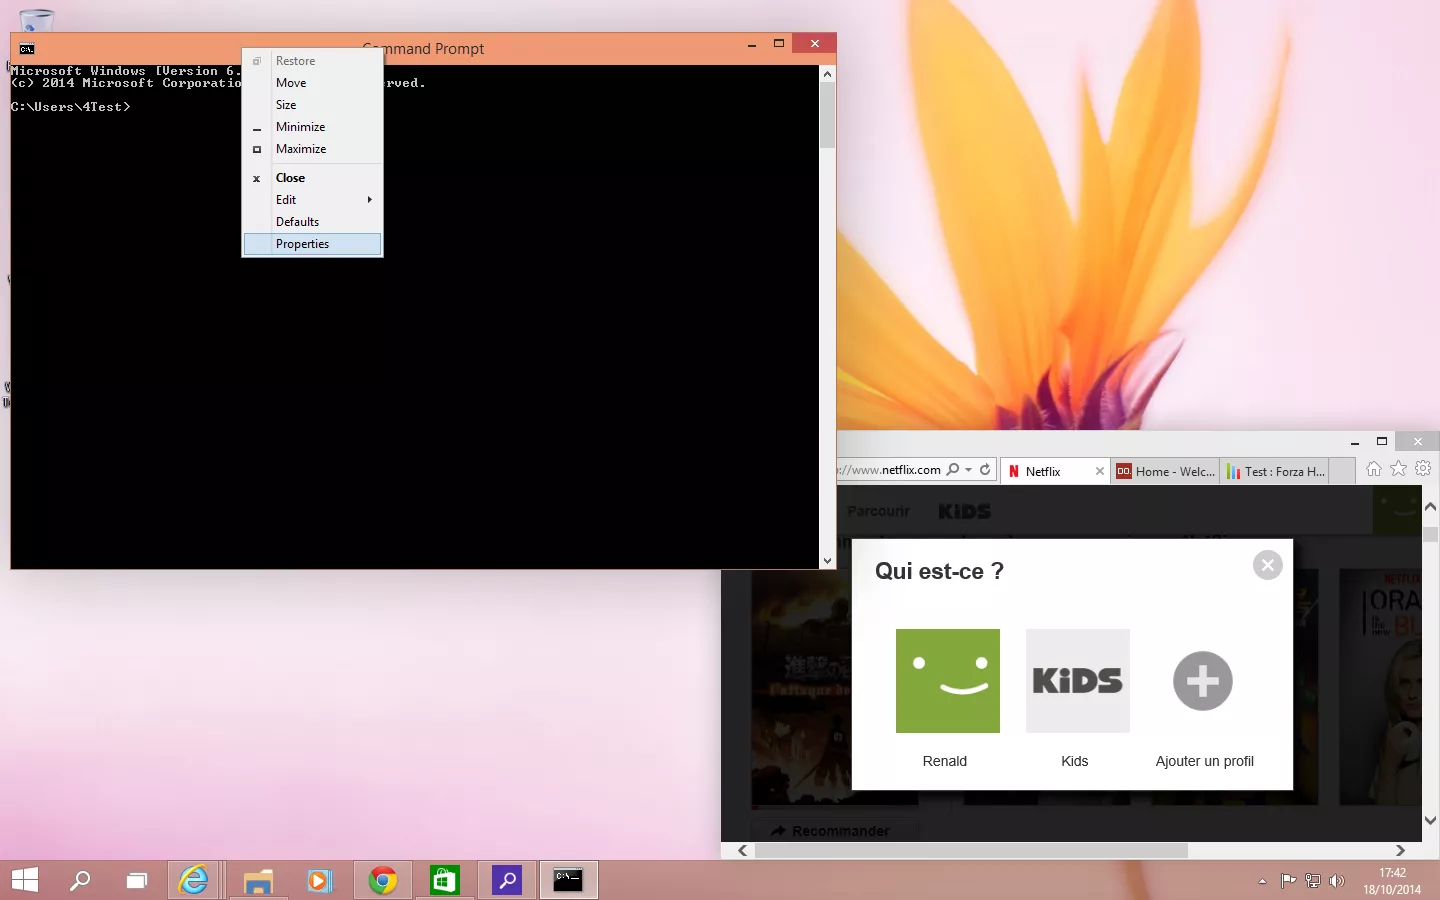Choose Move in the context menu

tap(312, 83)
